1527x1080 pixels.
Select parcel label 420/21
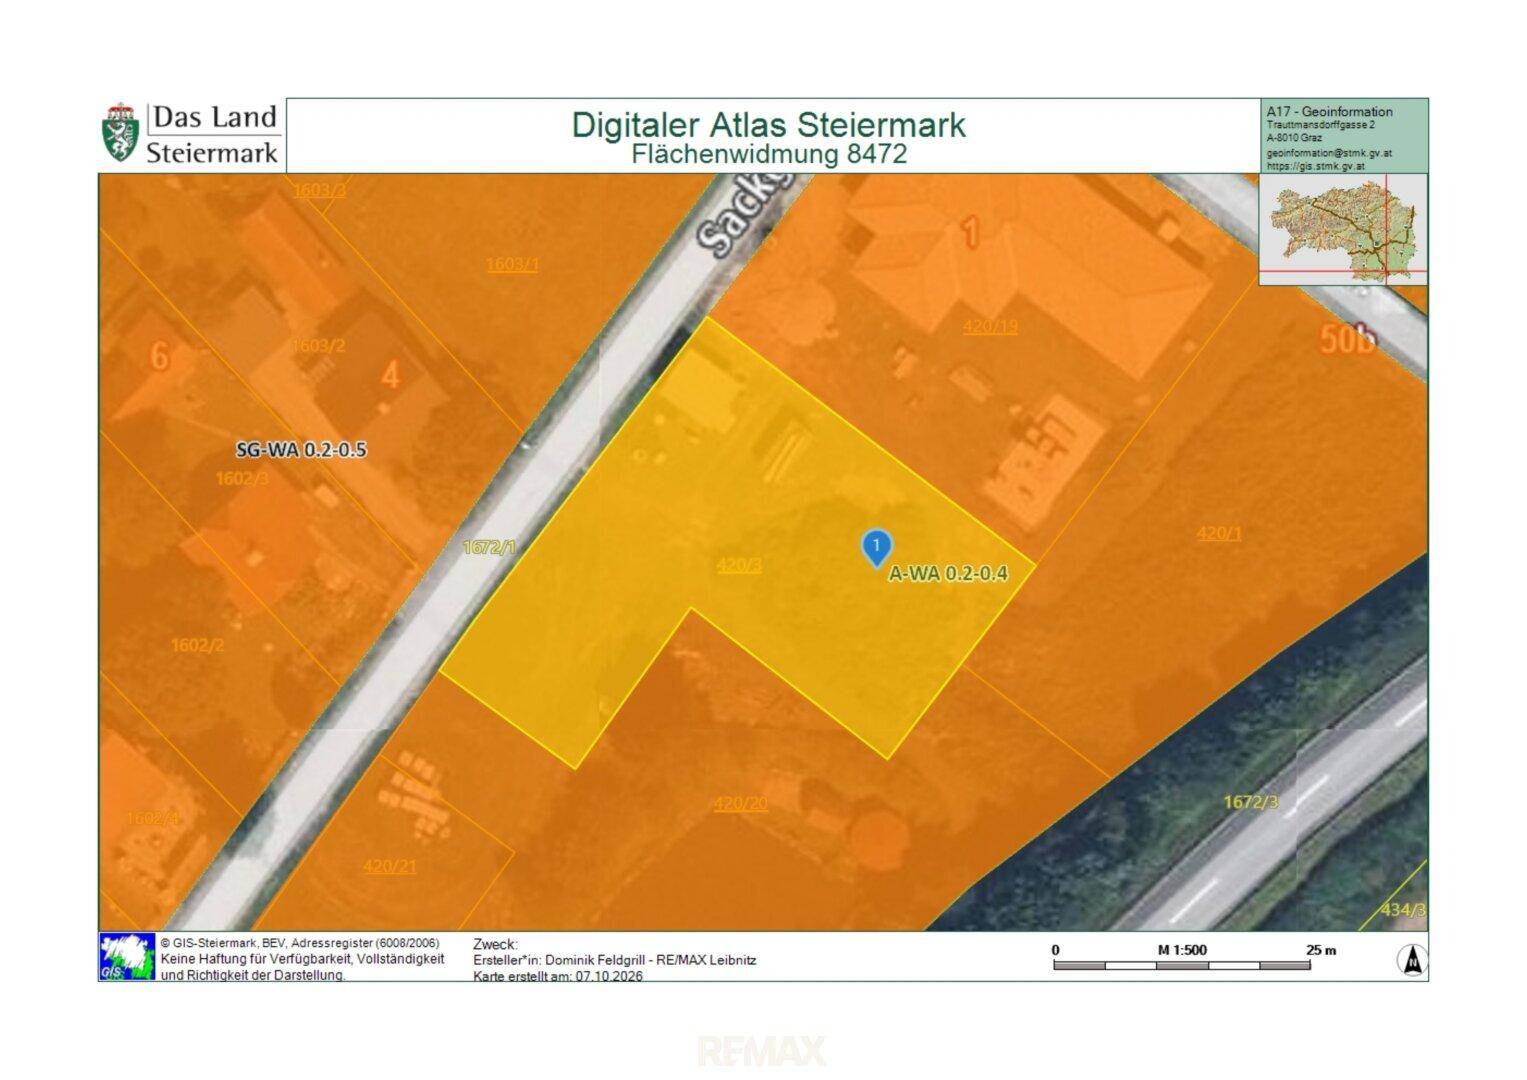[x=389, y=866]
